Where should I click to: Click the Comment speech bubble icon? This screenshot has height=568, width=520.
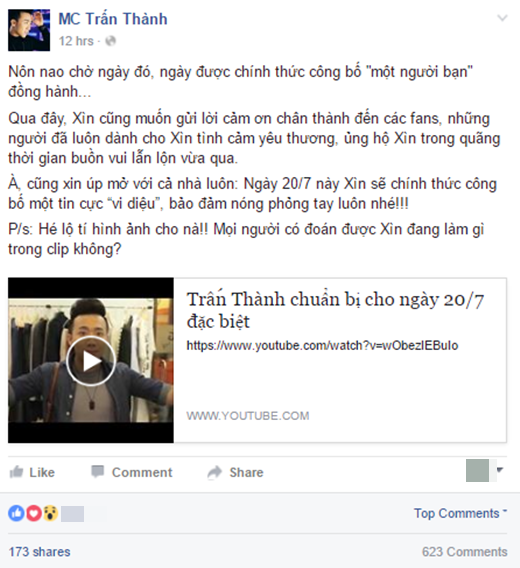point(97,472)
